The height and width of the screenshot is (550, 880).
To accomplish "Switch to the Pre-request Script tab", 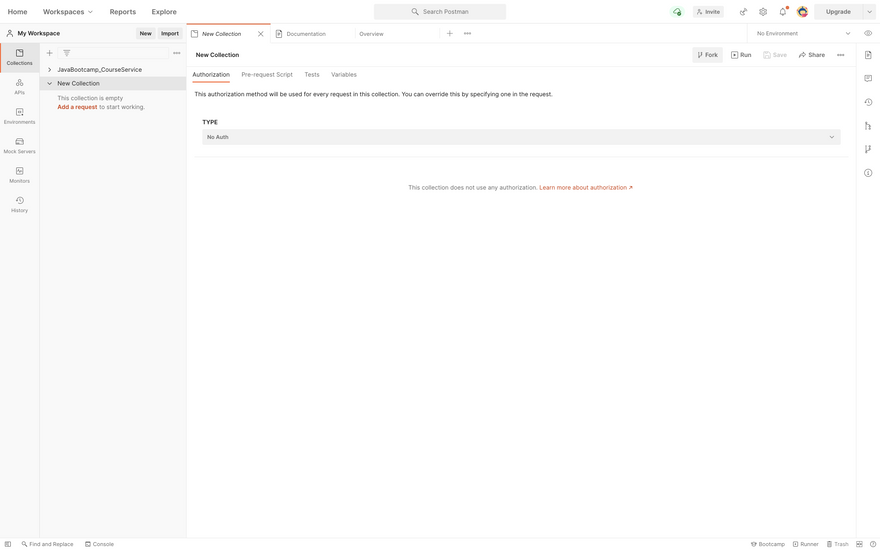I will (266, 75).
